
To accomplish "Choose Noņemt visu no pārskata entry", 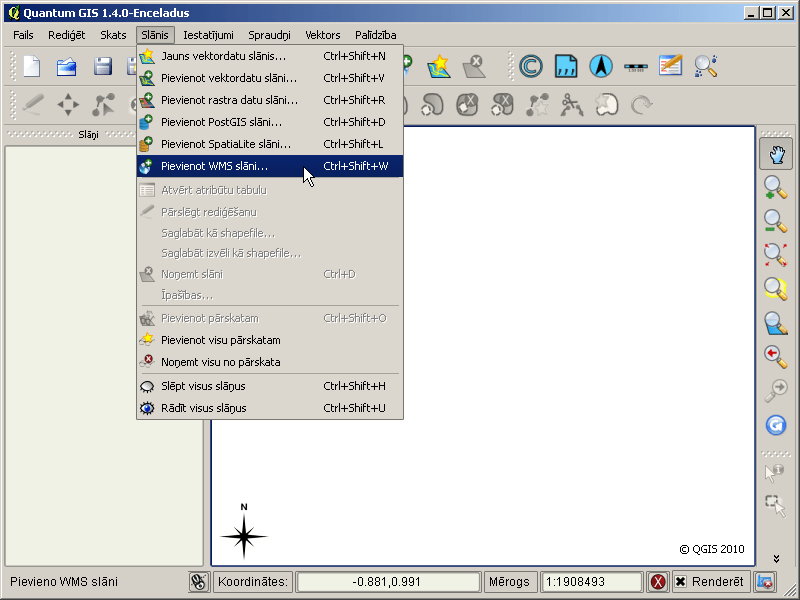I will coord(270,362).
